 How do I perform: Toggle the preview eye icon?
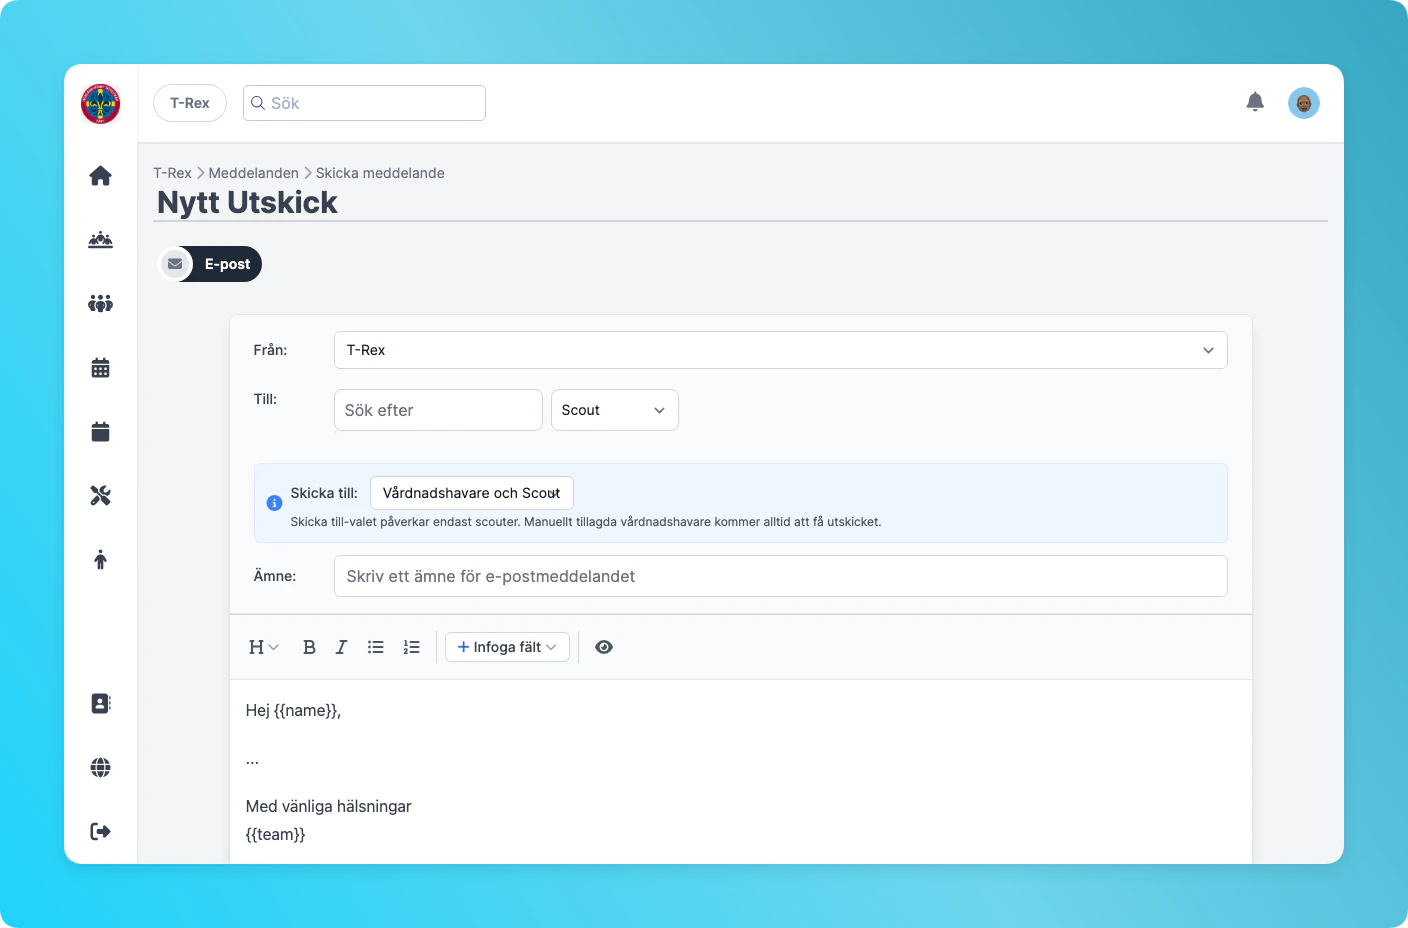tap(604, 647)
